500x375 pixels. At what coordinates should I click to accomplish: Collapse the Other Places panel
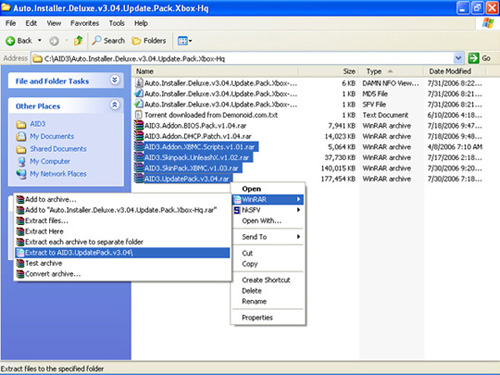pos(114,105)
